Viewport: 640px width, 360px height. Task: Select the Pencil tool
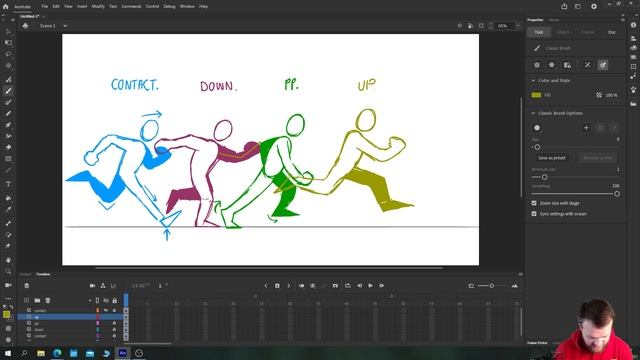pyautogui.click(x=8, y=113)
